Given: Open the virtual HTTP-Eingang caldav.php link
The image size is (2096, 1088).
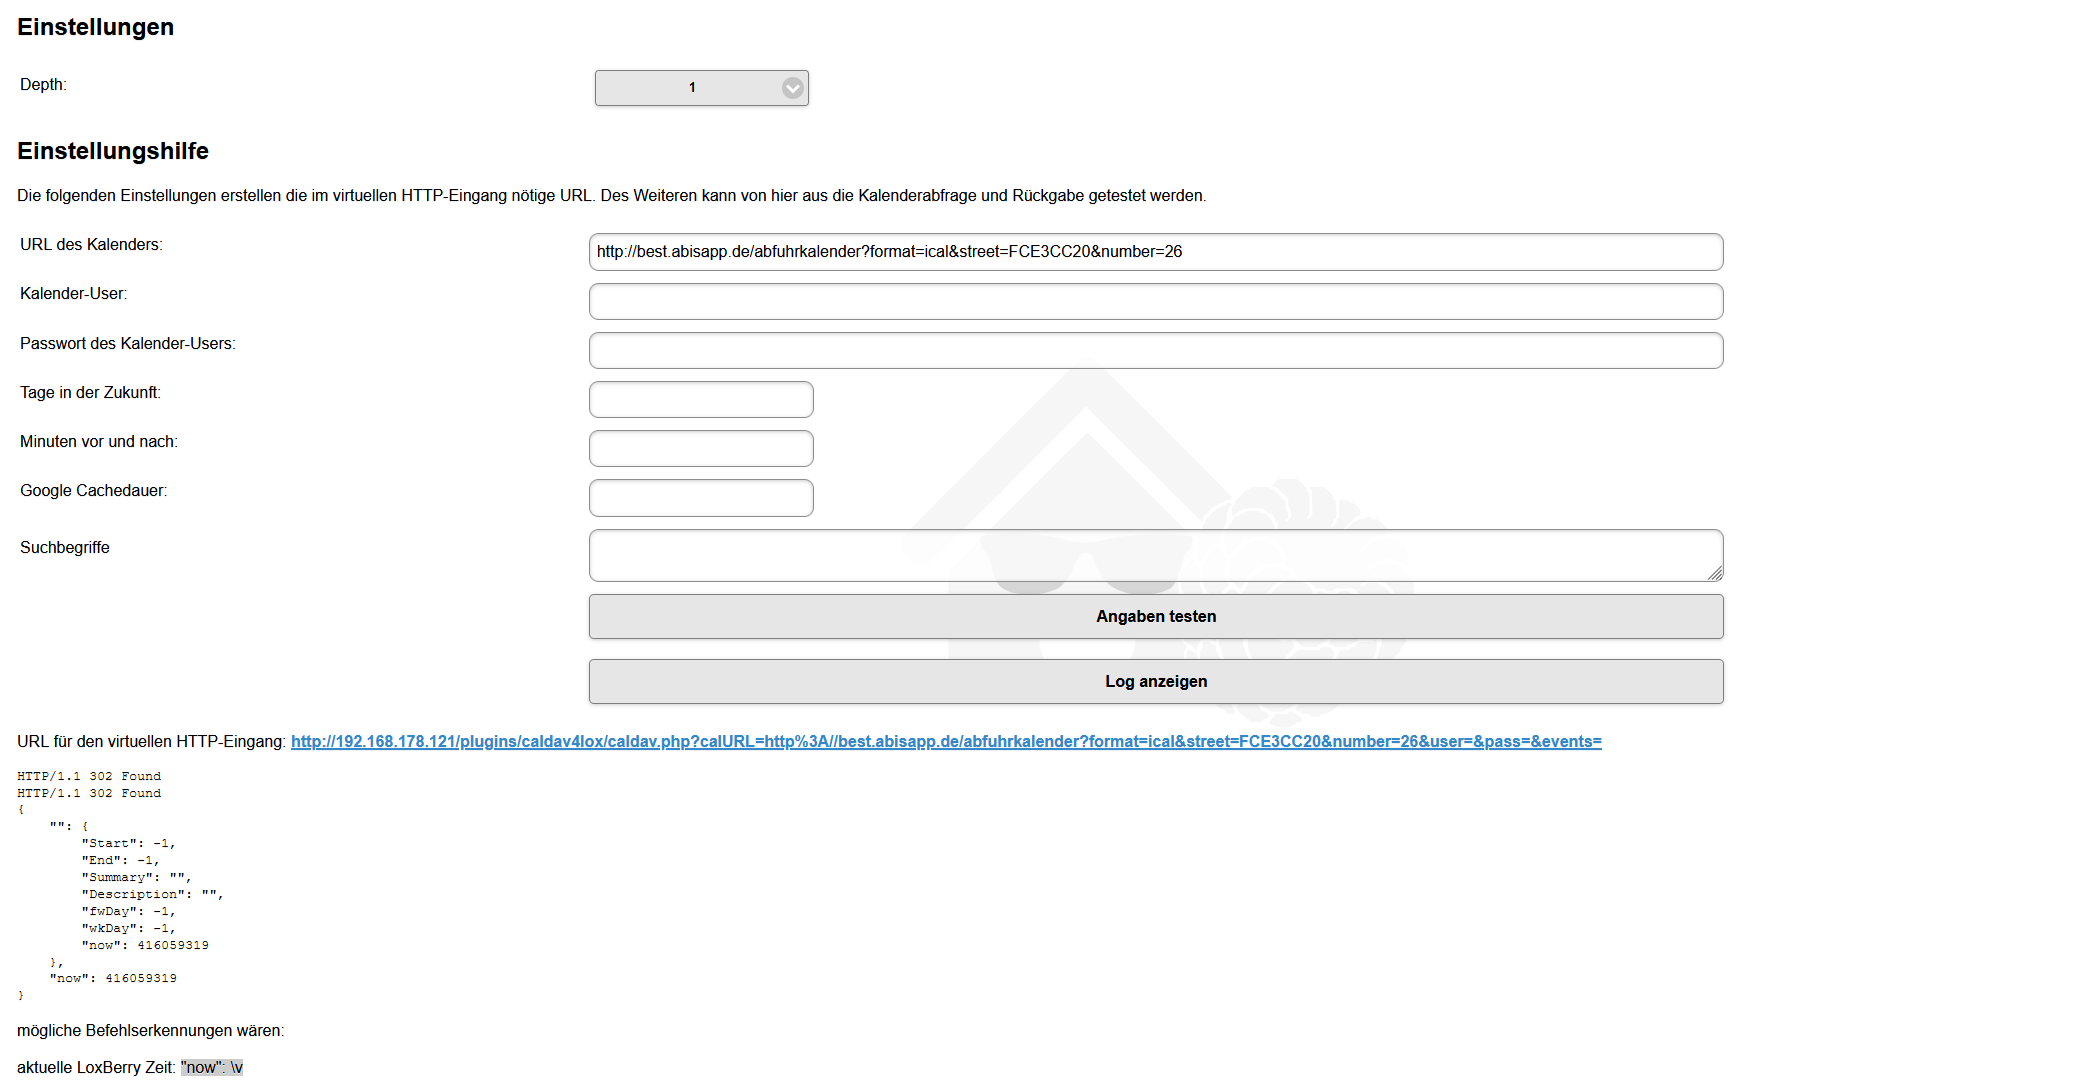Looking at the screenshot, I should (945, 741).
